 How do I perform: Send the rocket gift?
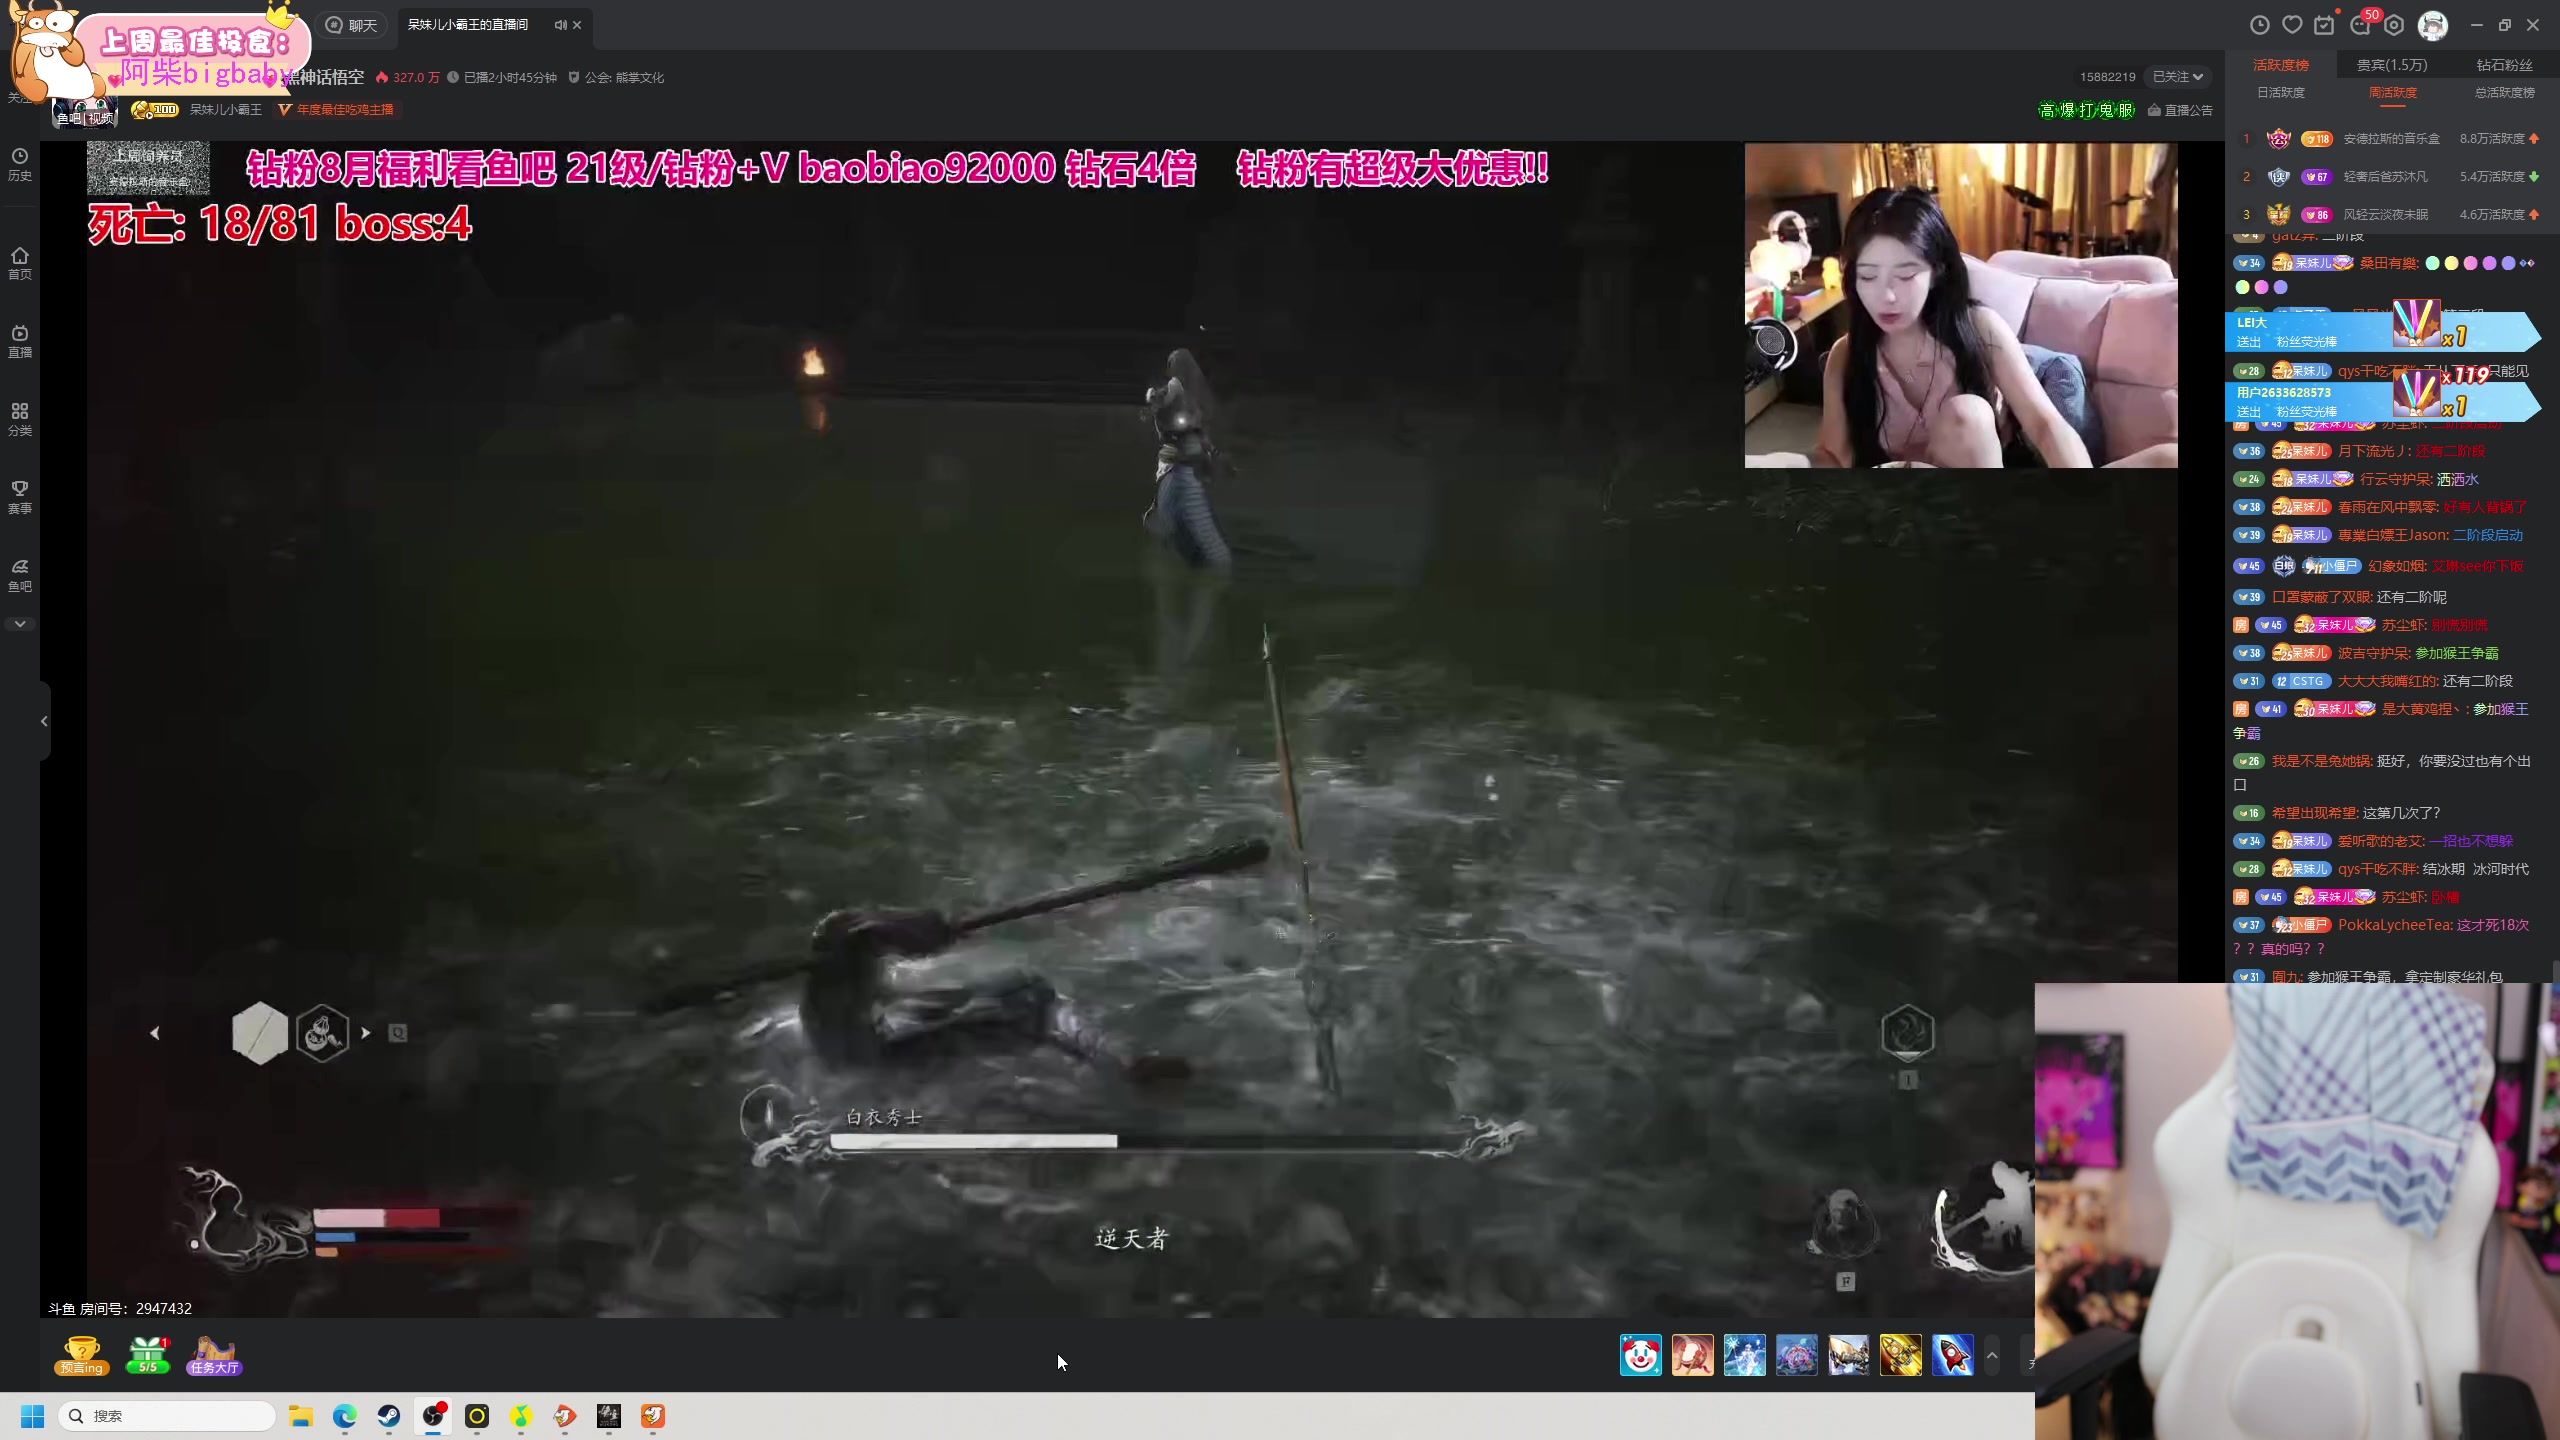pos(1953,1356)
